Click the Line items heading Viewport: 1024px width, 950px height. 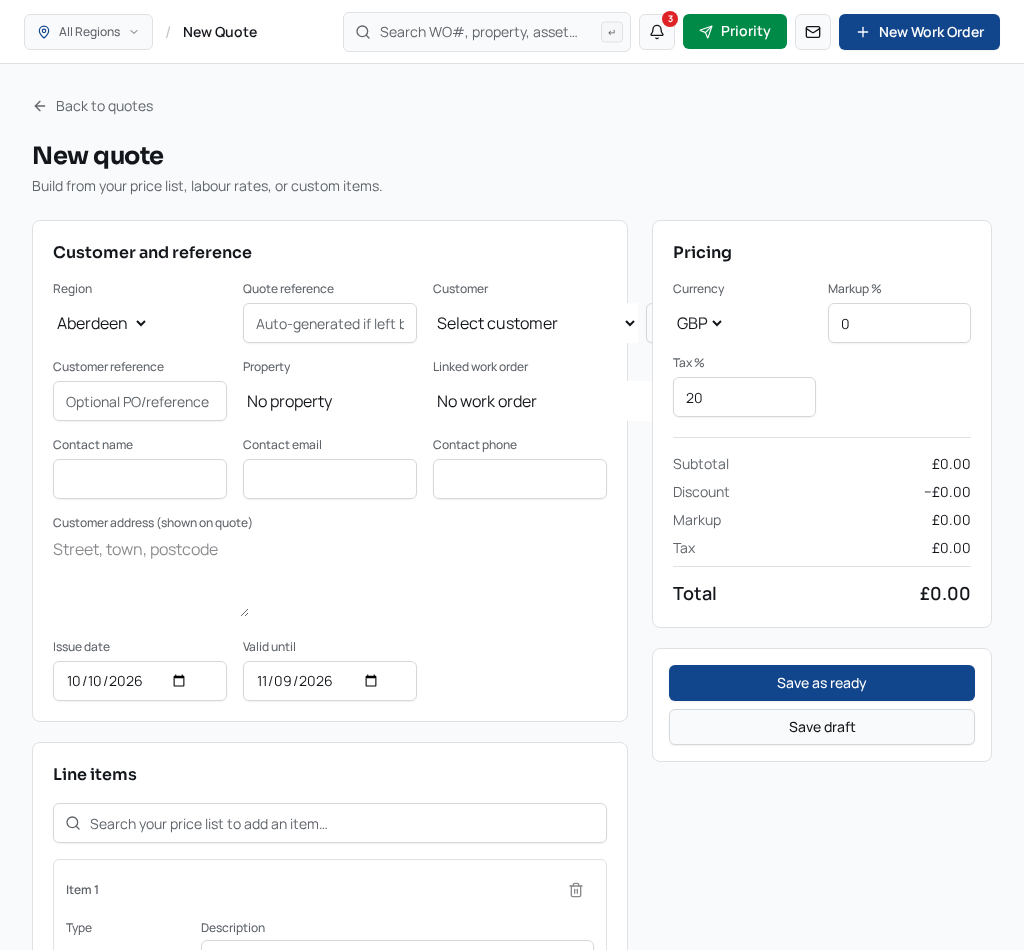95,774
